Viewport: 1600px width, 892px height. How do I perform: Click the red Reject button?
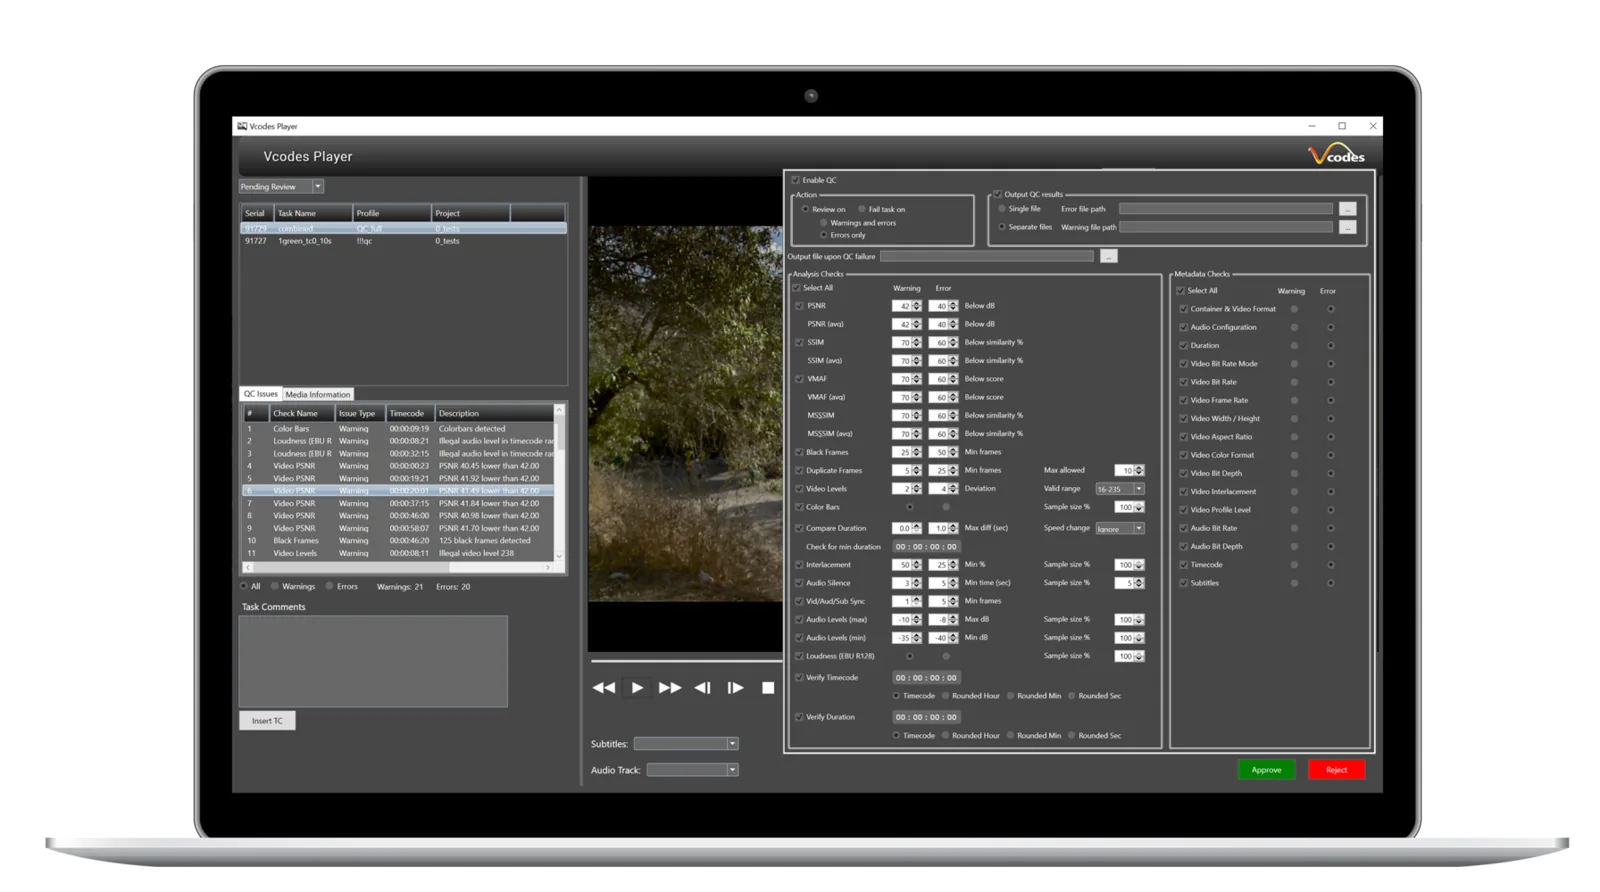click(1337, 770)
